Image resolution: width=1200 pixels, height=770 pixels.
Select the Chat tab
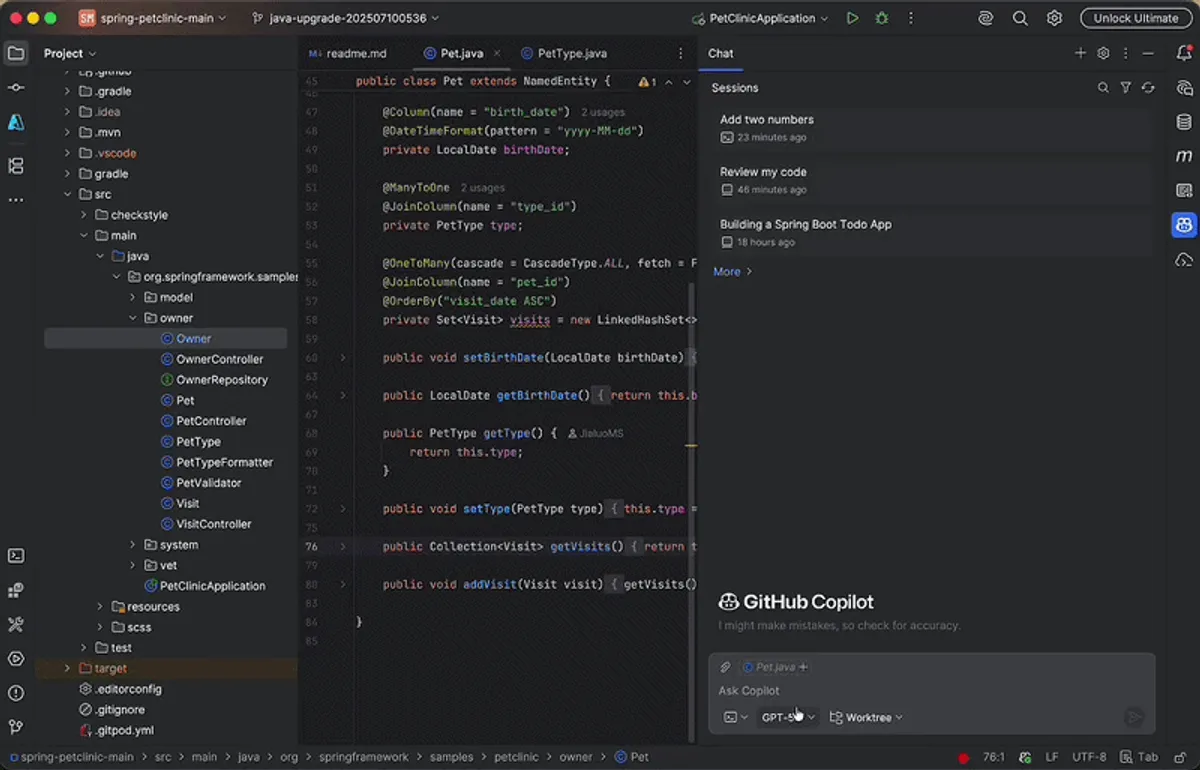[x=720, y=54]
